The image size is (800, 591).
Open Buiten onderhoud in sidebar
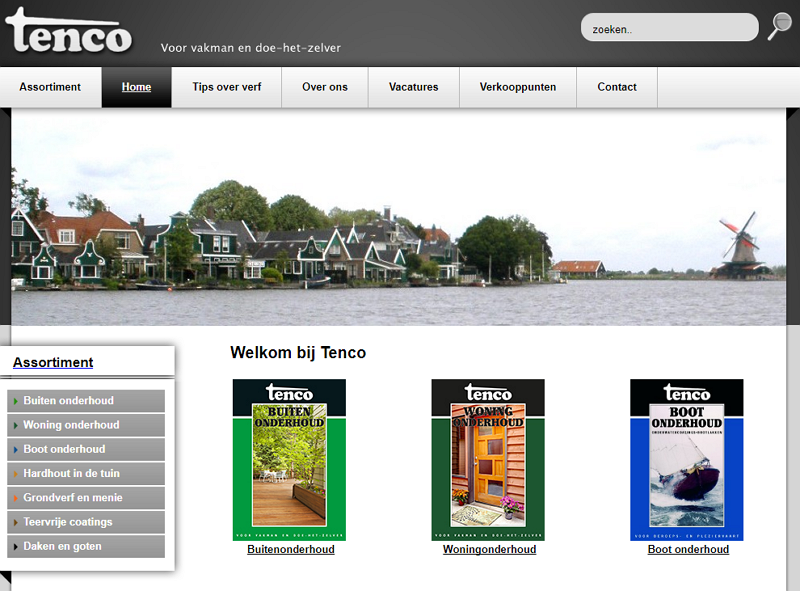pos(86,401)
